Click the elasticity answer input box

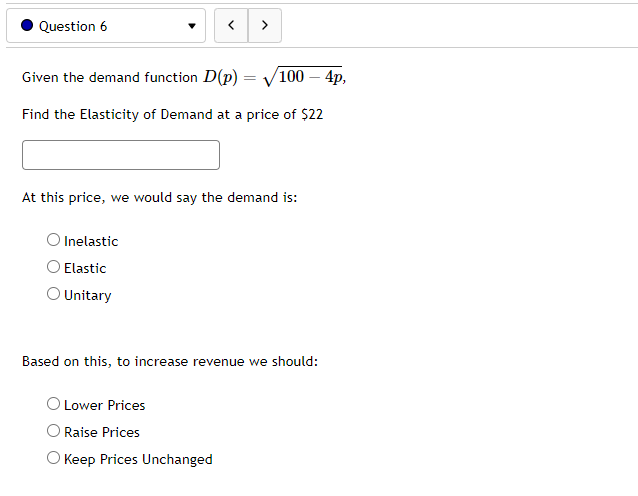tap(121, 155)
